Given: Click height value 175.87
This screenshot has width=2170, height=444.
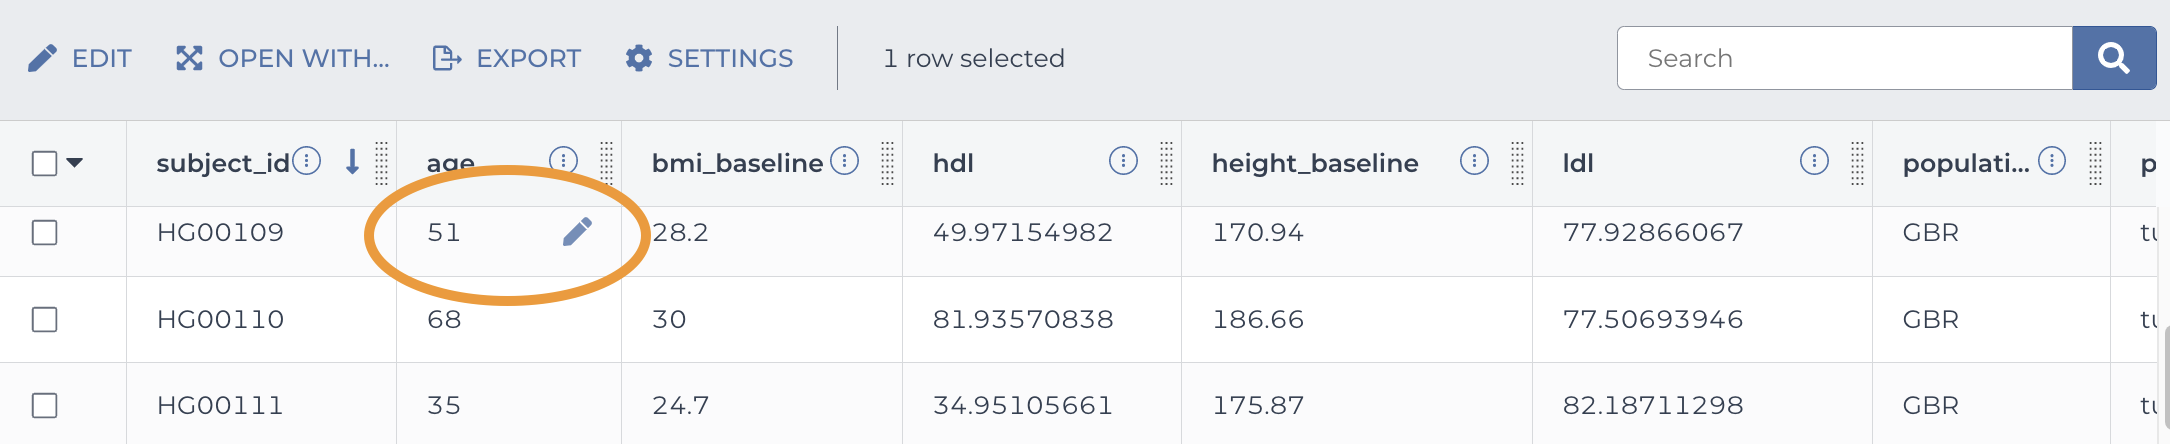Looking at the screenshot, I should click(x=1258, y=406).
